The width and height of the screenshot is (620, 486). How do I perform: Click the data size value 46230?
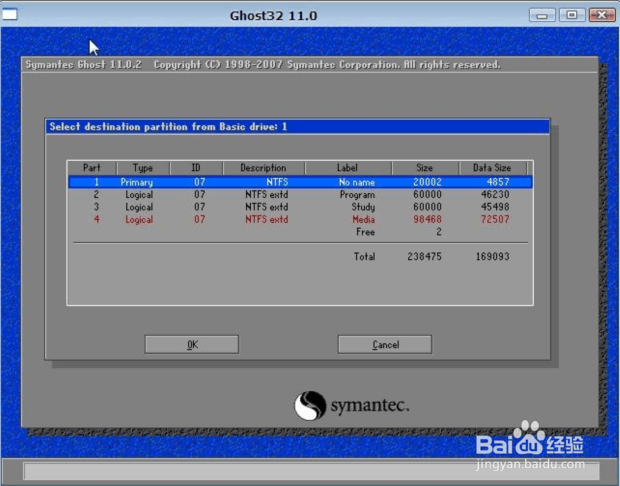click(x=495, y=195)
